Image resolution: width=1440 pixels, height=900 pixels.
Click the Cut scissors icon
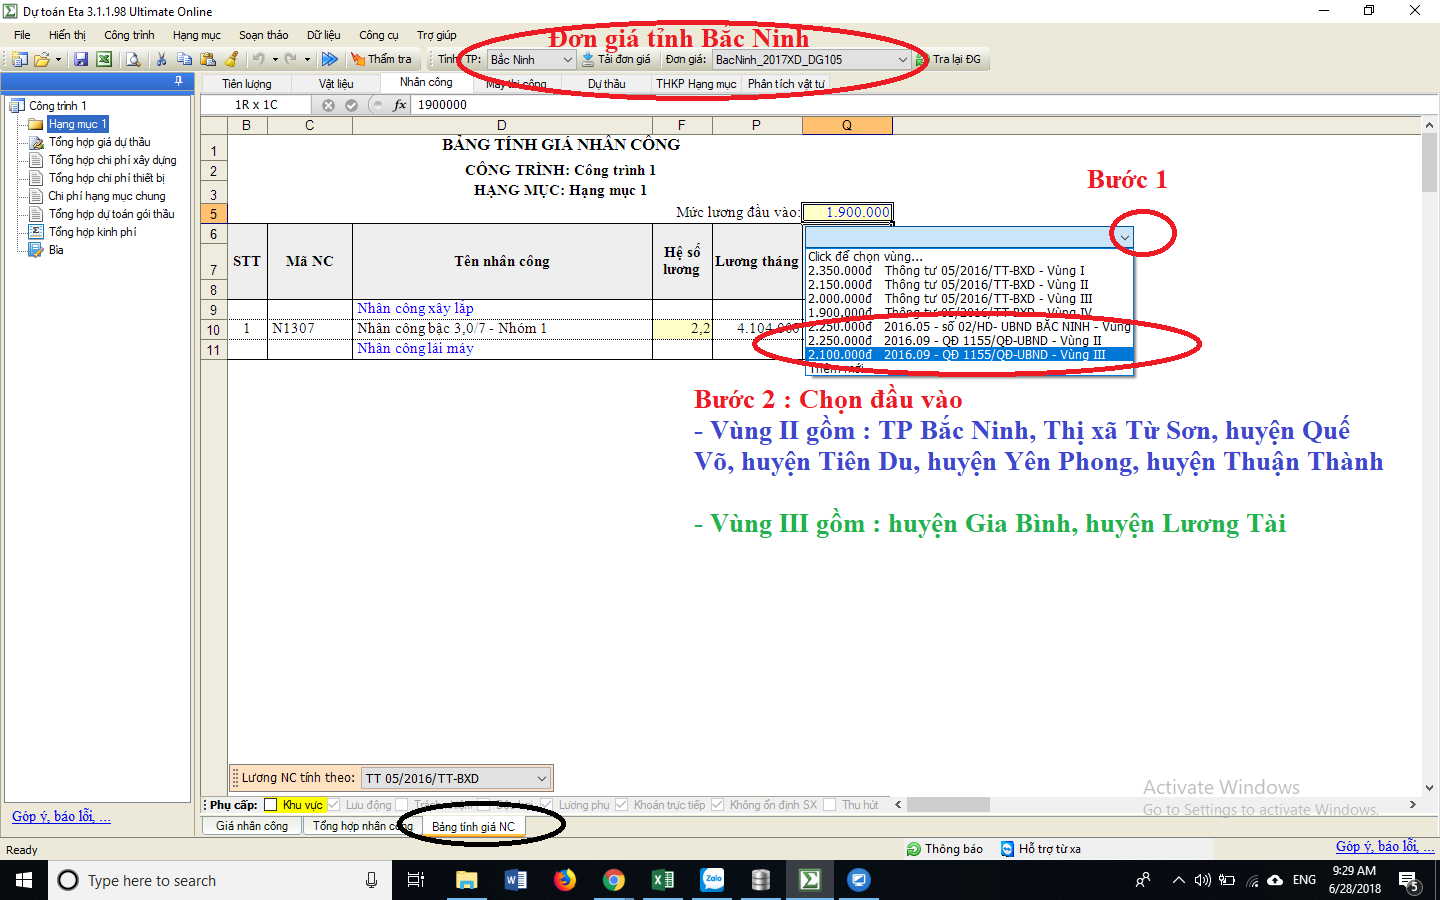(x=161, y=60)
